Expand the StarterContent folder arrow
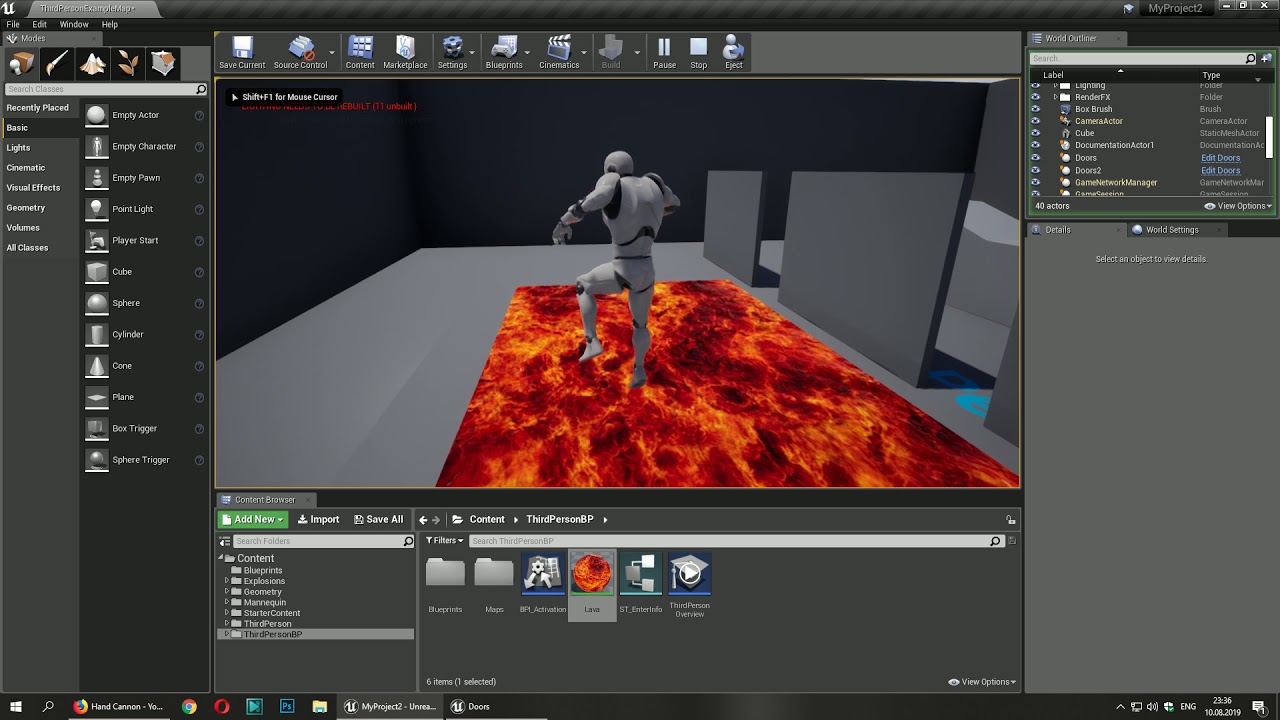 227,613
